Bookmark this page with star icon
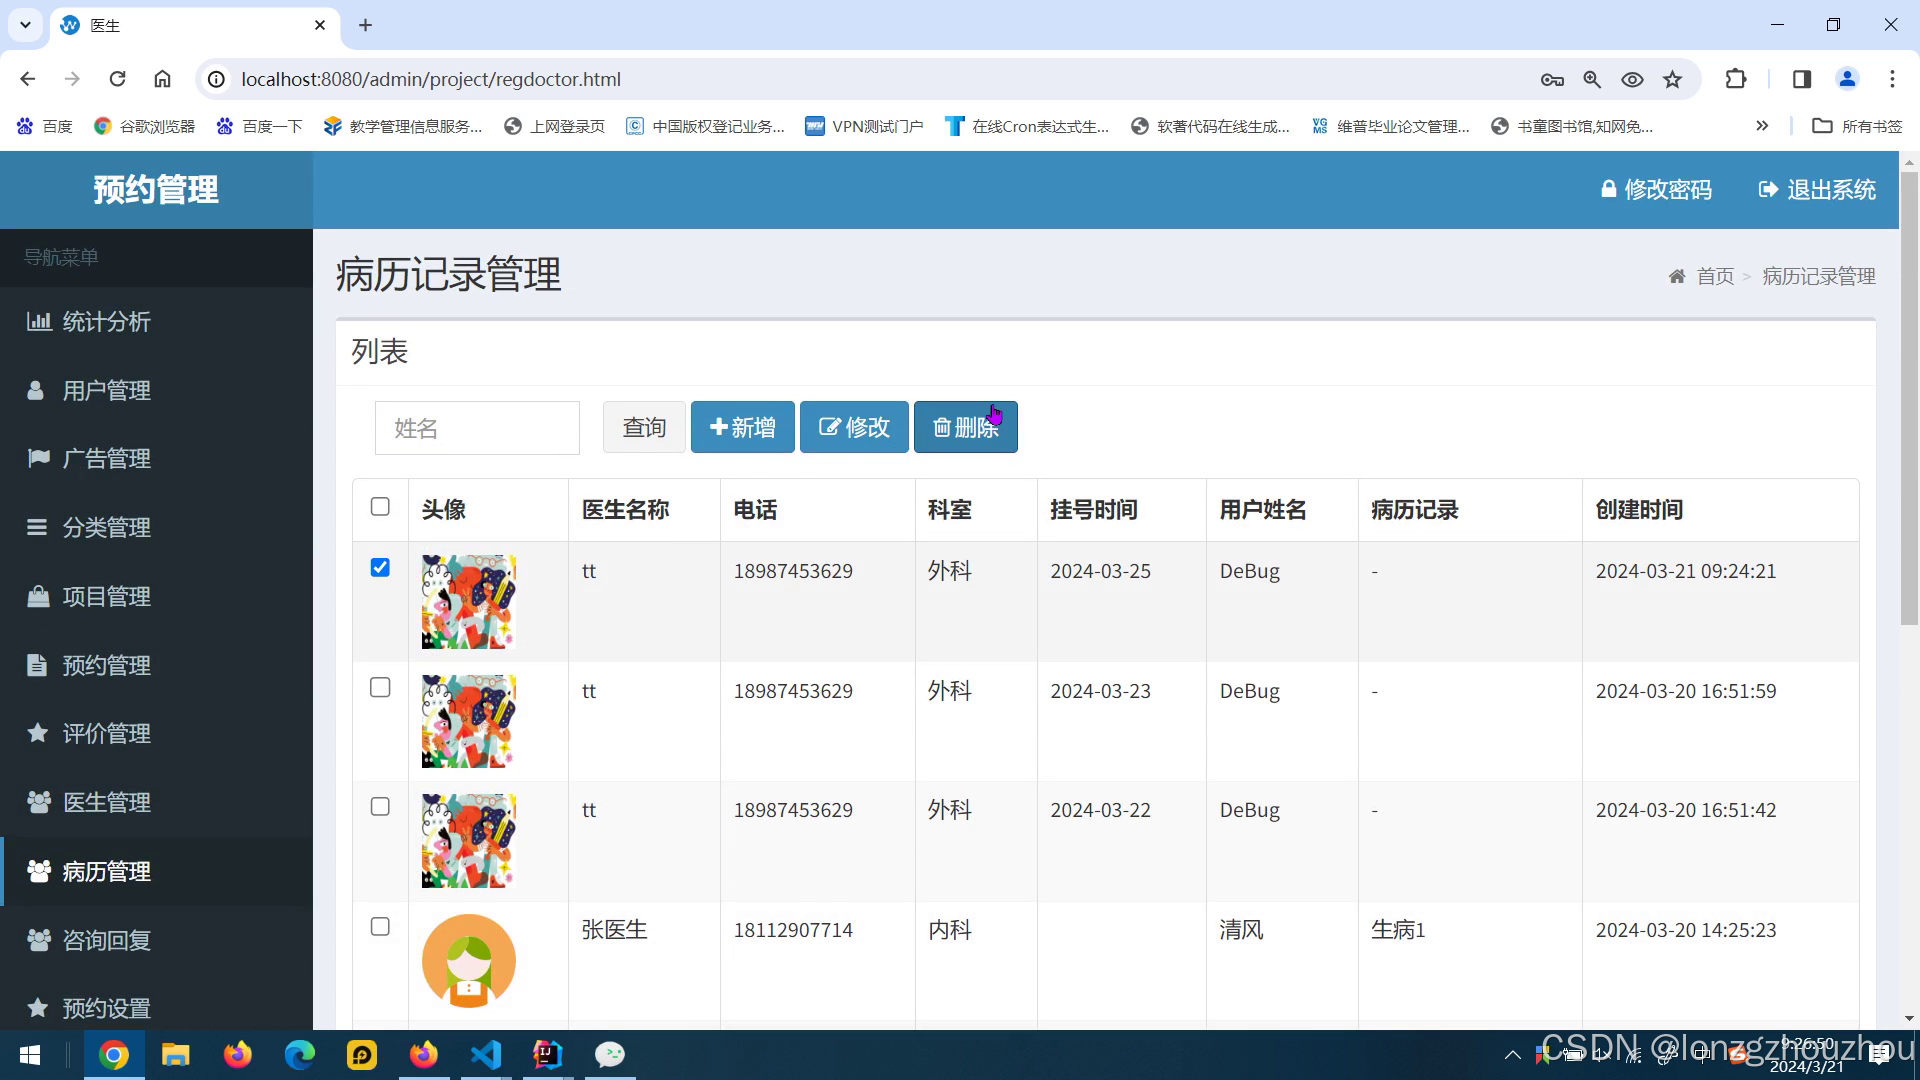Image resolution: width=1920 pixels, height=1080 pixels. [x=1673, y=79]
